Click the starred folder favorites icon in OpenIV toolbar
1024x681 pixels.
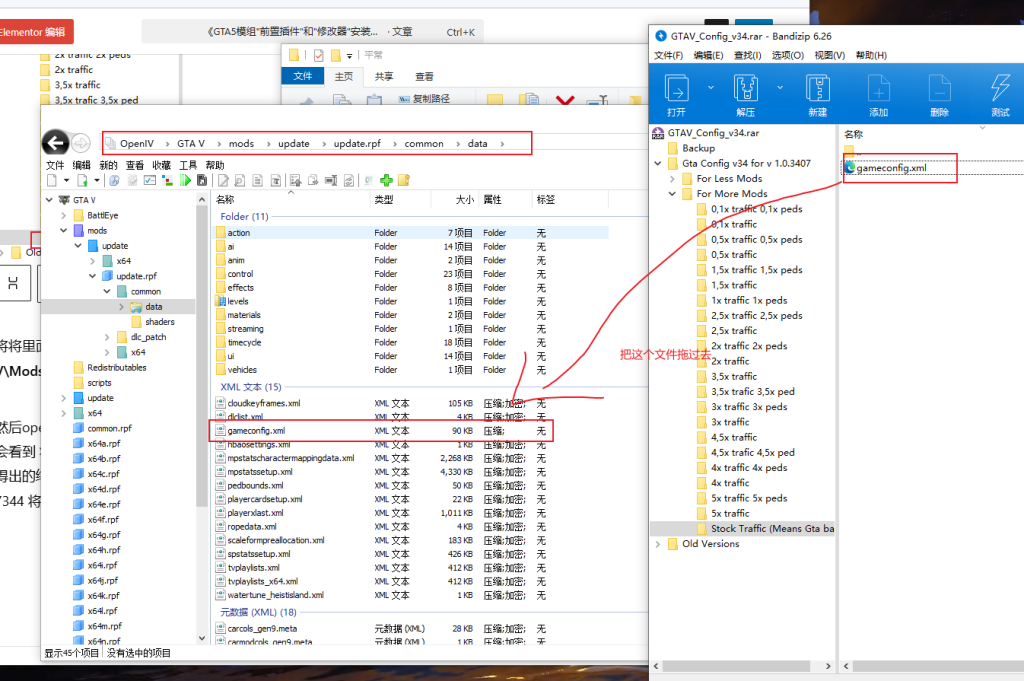(404, 180)
